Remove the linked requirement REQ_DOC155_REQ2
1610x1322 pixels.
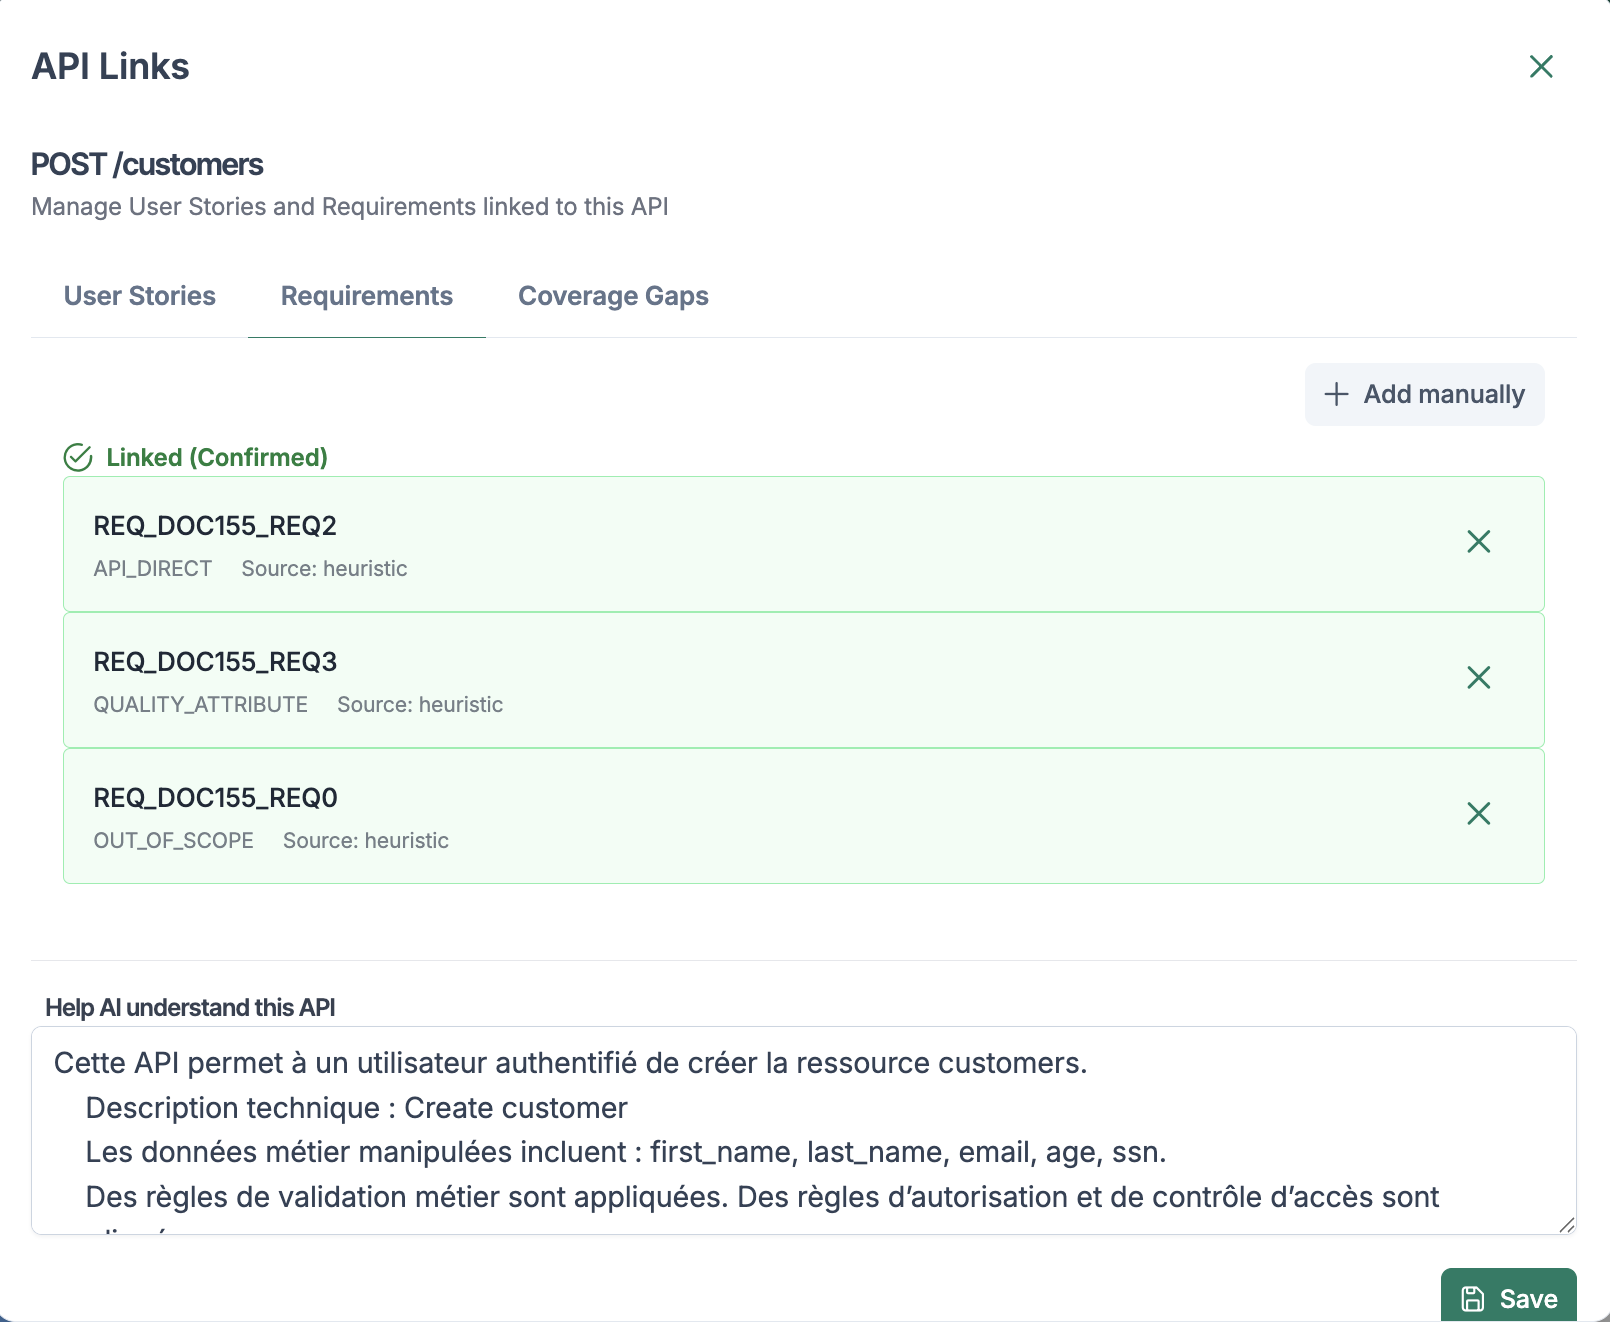click(1478, 542)
